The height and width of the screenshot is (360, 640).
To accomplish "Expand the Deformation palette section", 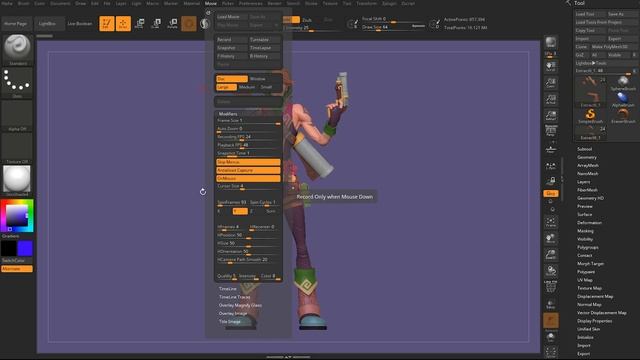I will tap(589, 222).
